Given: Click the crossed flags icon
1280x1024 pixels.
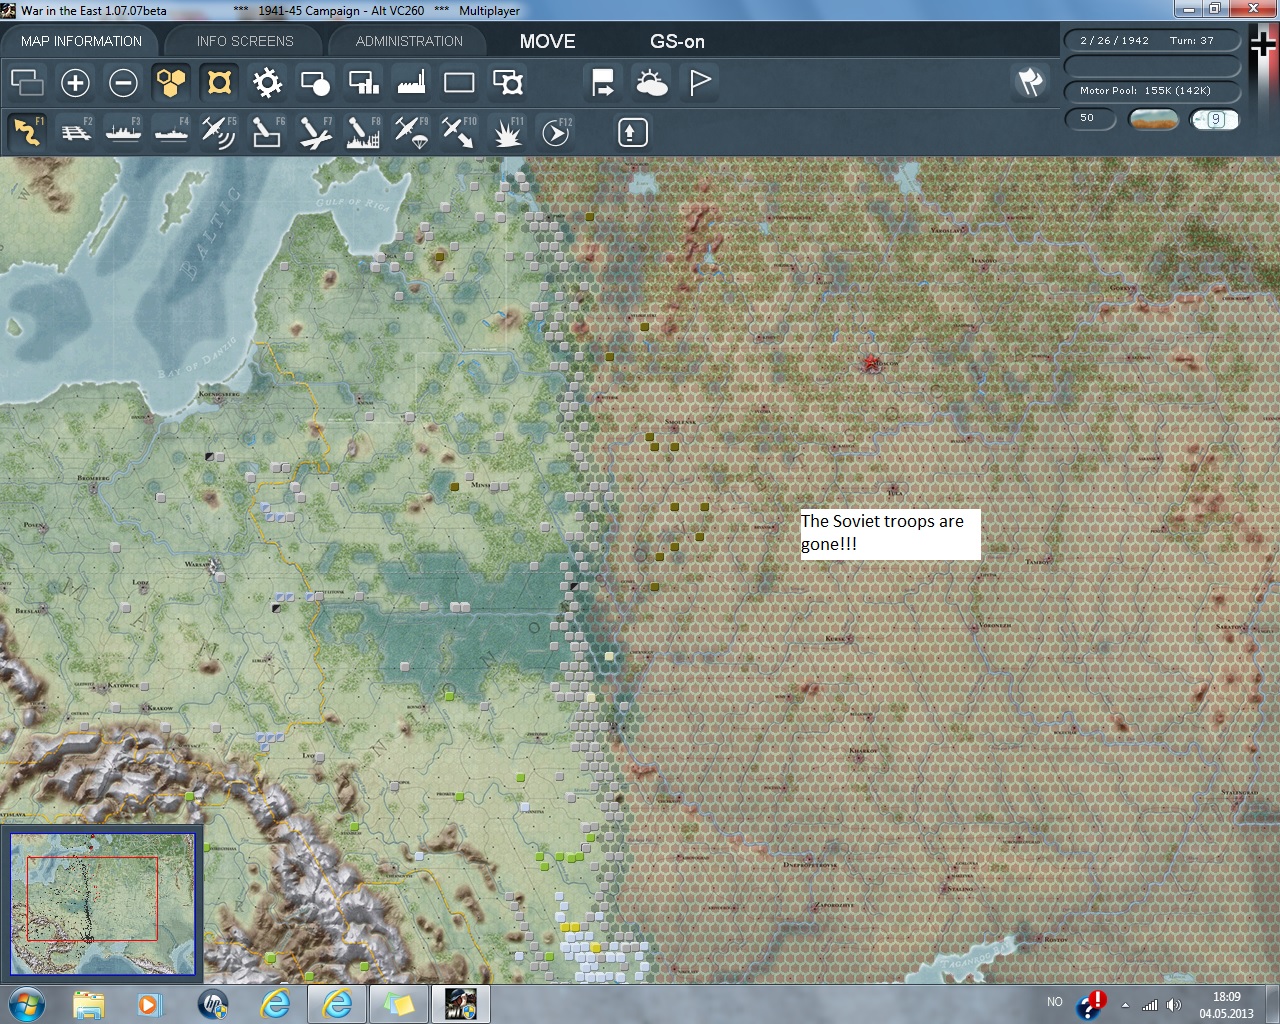Looking at the screenshot, I should click(1030, 82).
